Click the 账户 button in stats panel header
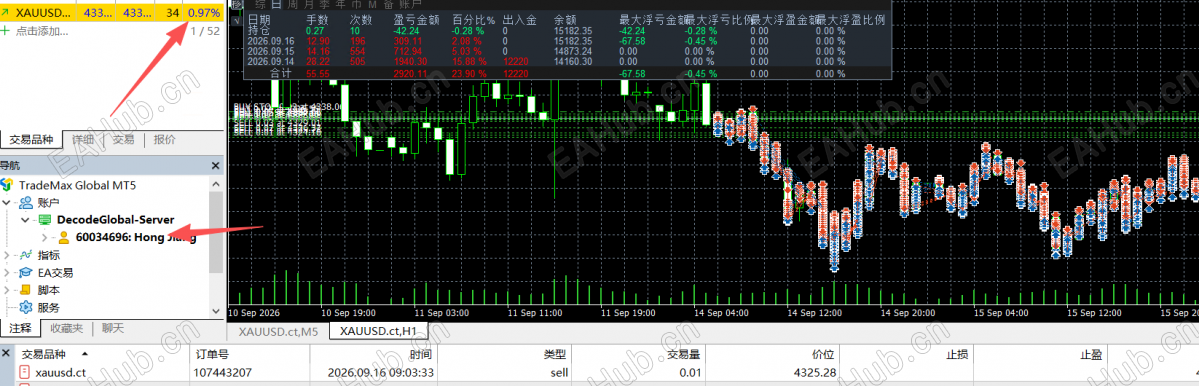Screen dimensions: 1199x386 pos(411,4)
